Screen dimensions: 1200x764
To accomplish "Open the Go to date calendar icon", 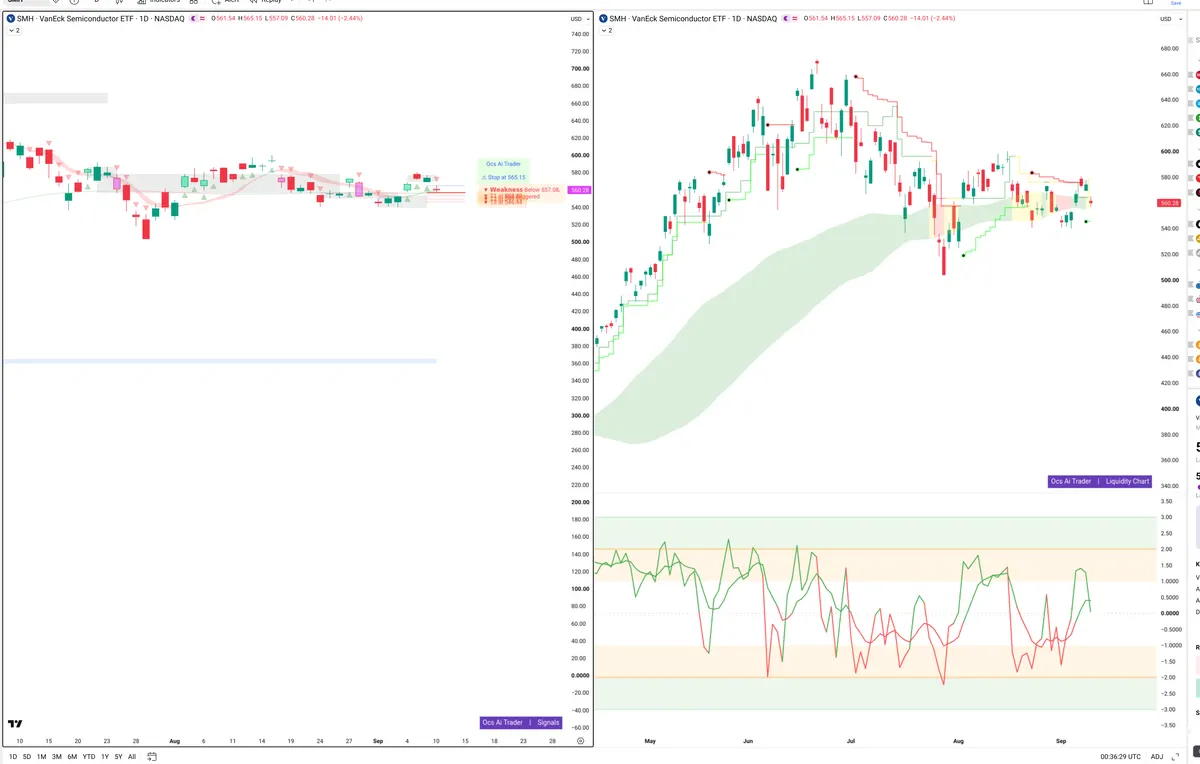I will (152, 757).
